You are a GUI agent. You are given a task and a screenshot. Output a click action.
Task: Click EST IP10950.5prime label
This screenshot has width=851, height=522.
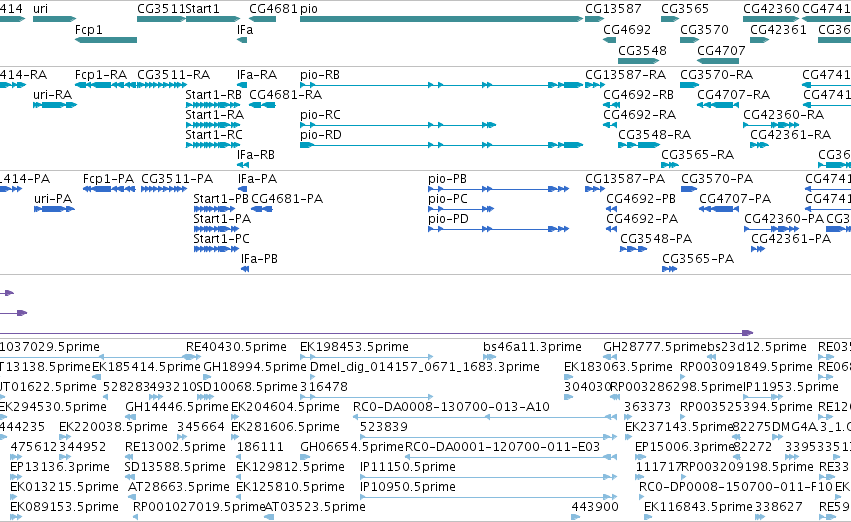[x=408, y=487]
